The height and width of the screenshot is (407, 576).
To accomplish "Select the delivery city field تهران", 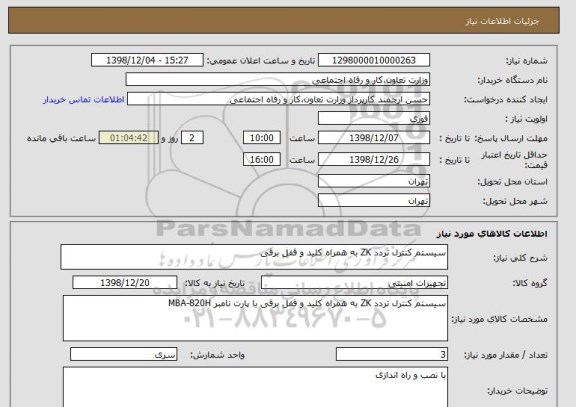I will 374,201.
